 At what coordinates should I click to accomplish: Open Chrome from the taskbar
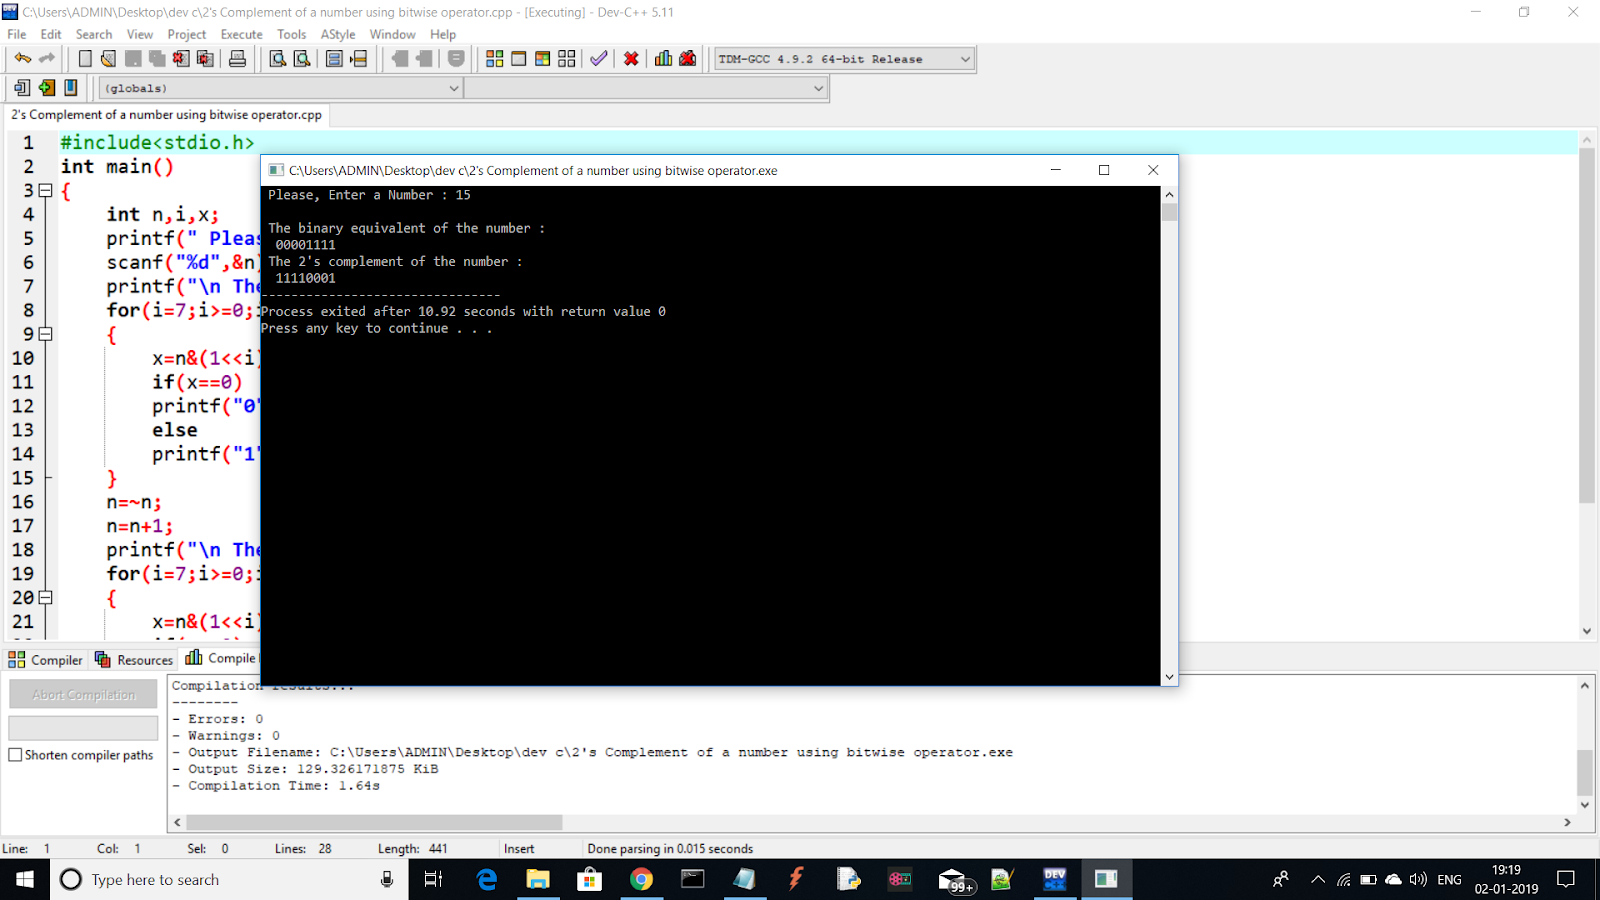(x=641, y=879)
